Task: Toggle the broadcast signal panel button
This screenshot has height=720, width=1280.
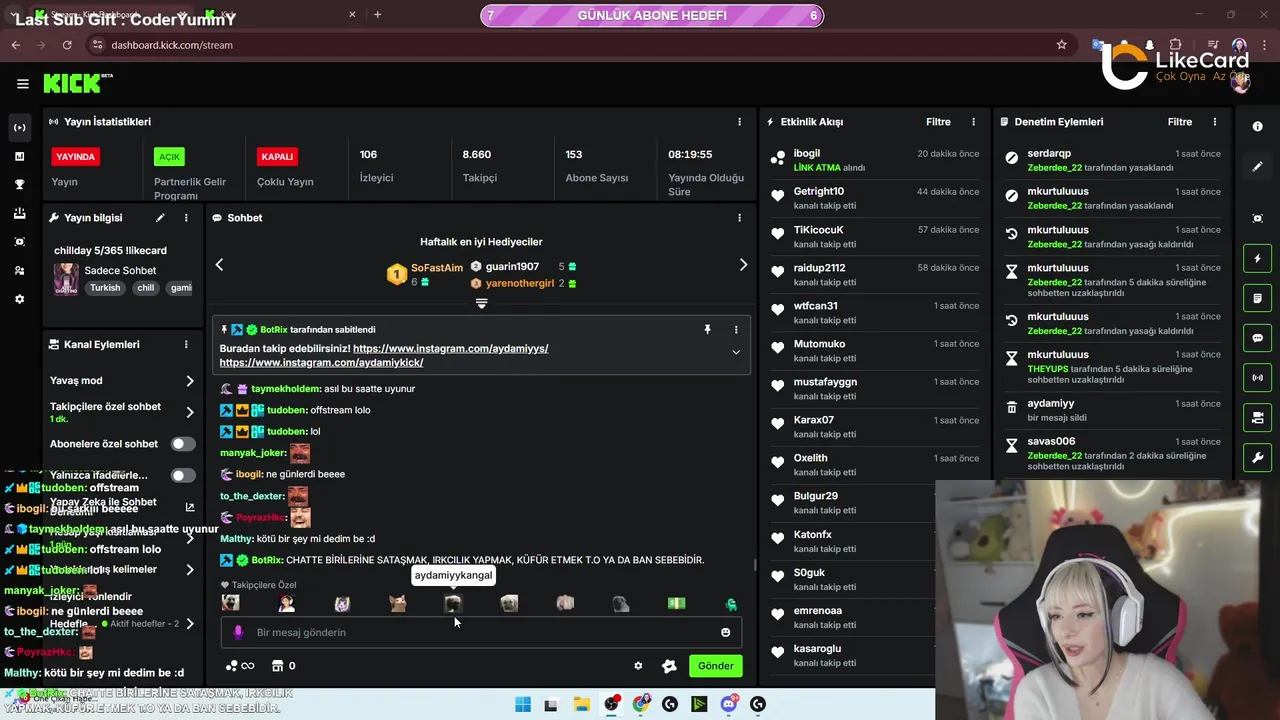Action: (1258, 378)
